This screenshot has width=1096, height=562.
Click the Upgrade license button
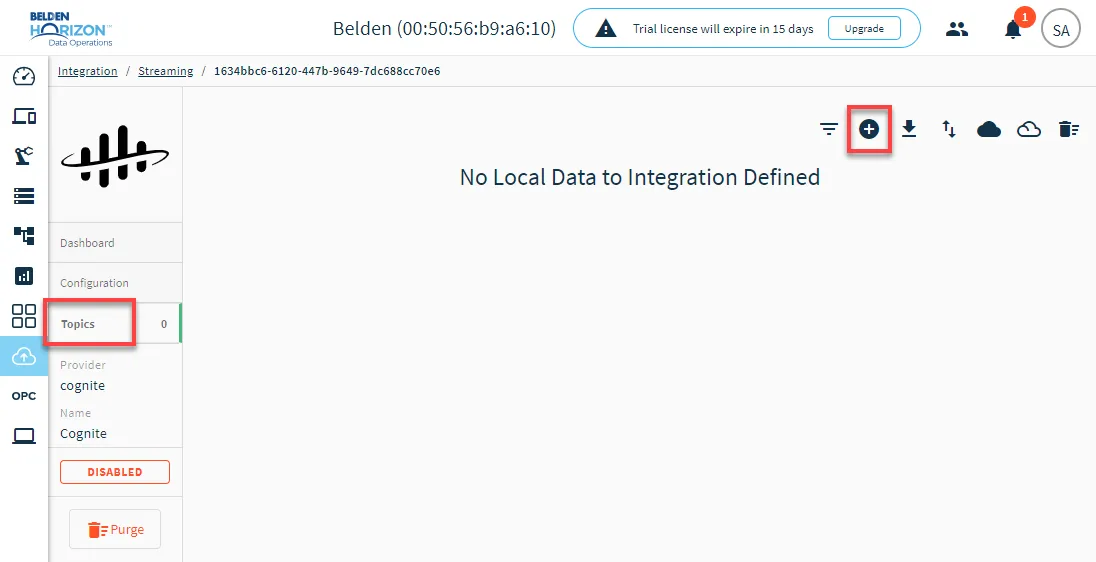864,29
